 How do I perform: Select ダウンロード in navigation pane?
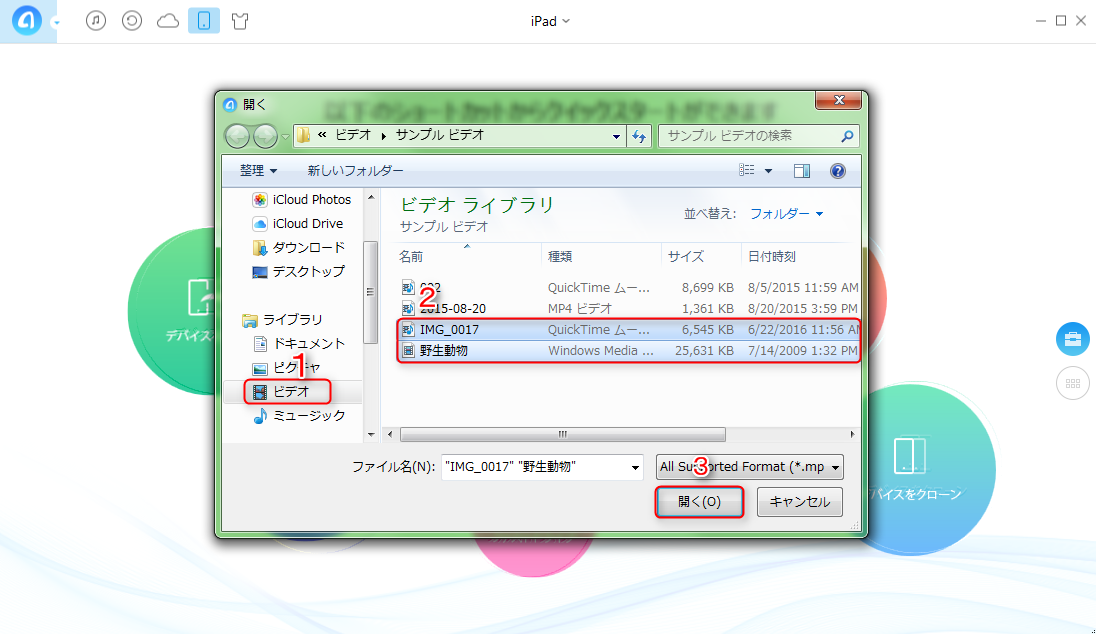298,247
